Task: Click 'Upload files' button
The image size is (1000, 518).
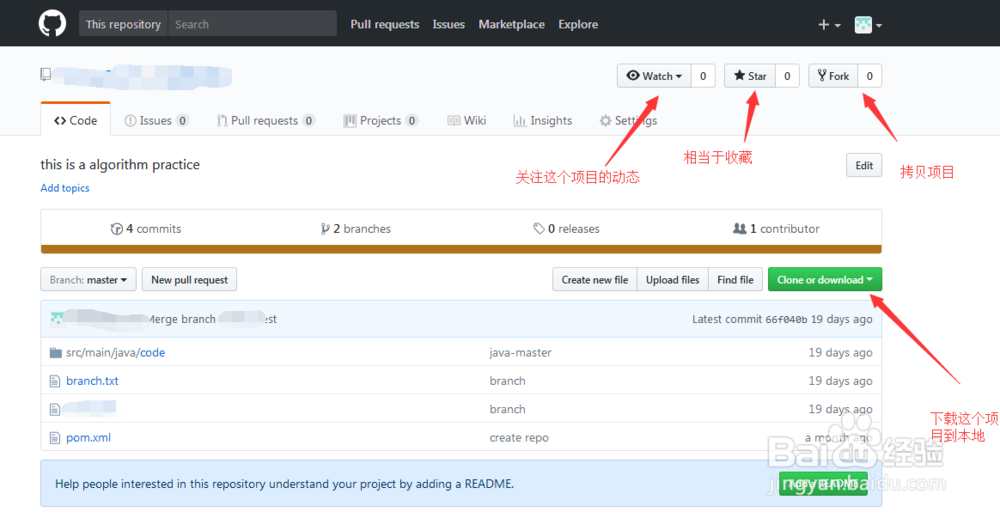Action: 673,279
